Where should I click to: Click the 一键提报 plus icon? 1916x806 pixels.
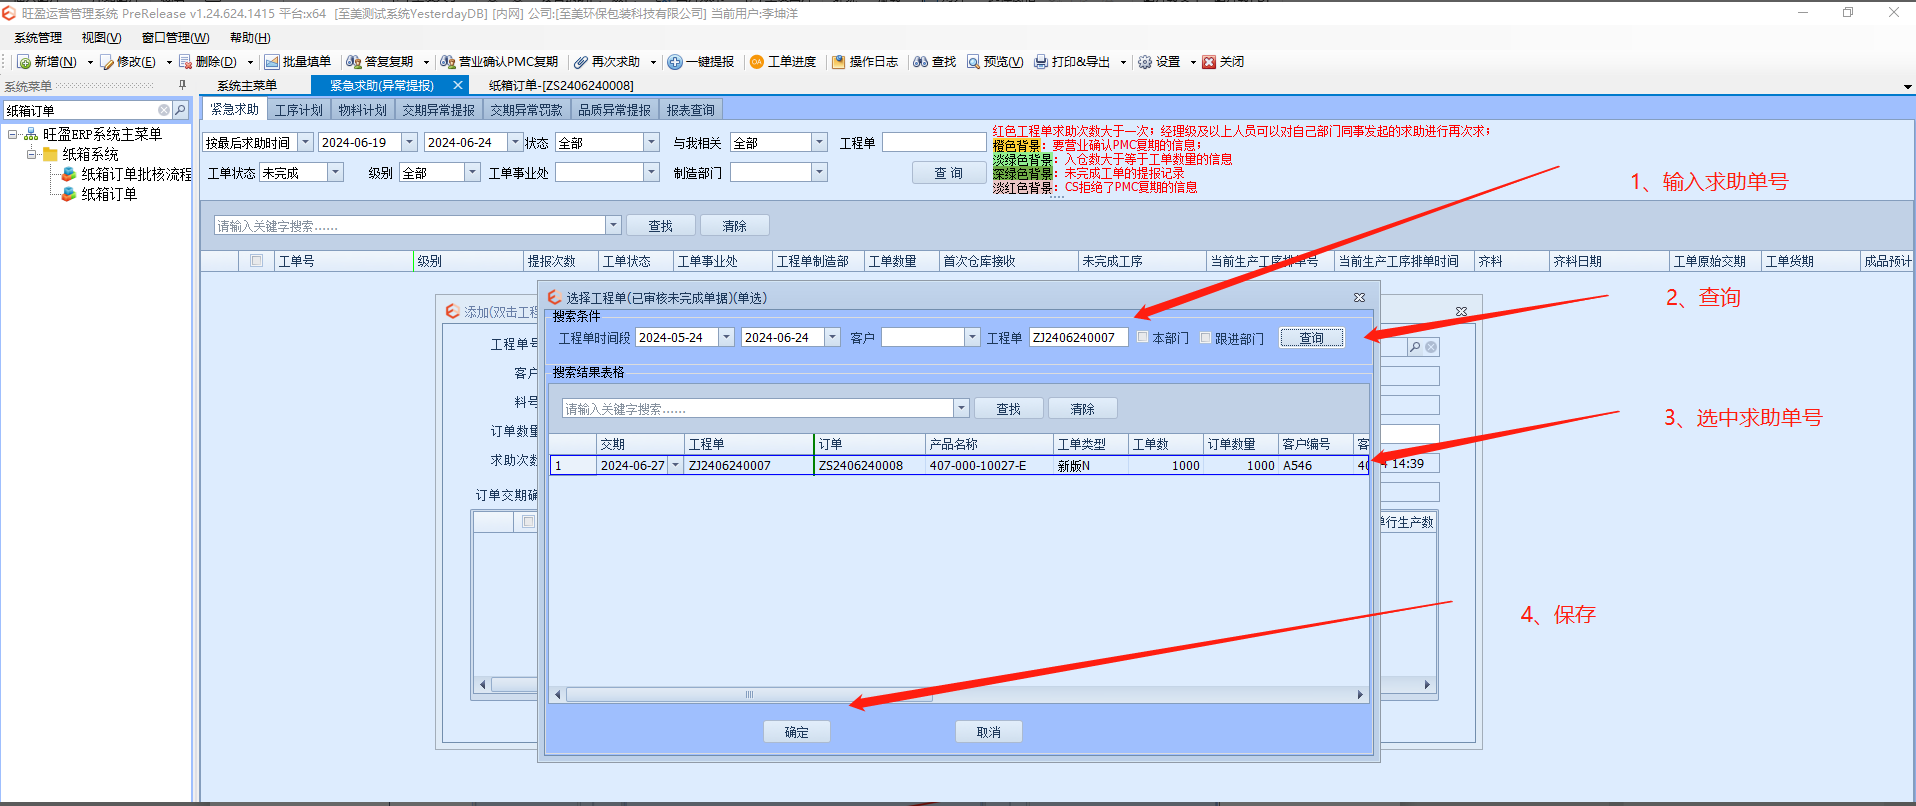pos(675,62)
